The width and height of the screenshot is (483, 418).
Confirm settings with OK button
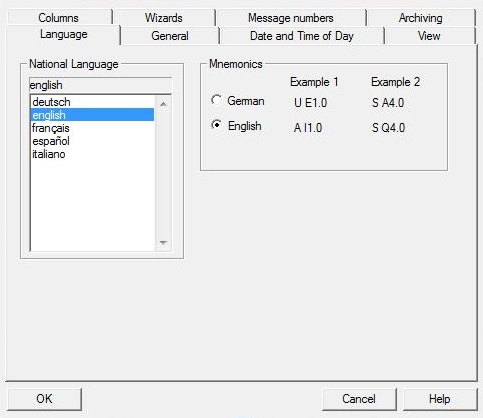point(44,399)
